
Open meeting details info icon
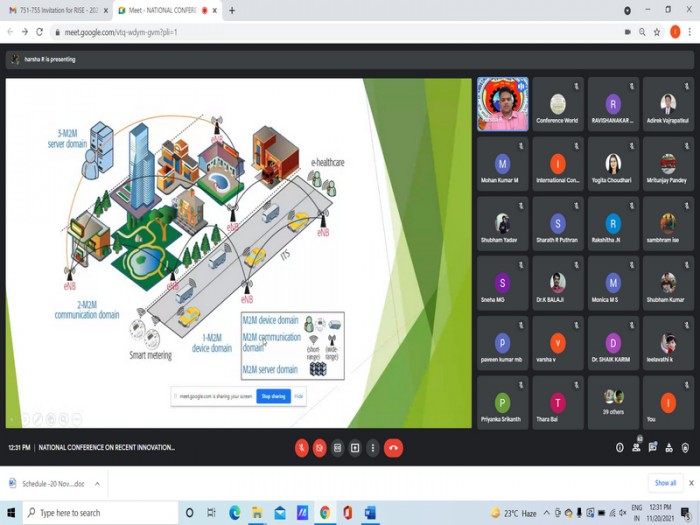coord(620,448)
